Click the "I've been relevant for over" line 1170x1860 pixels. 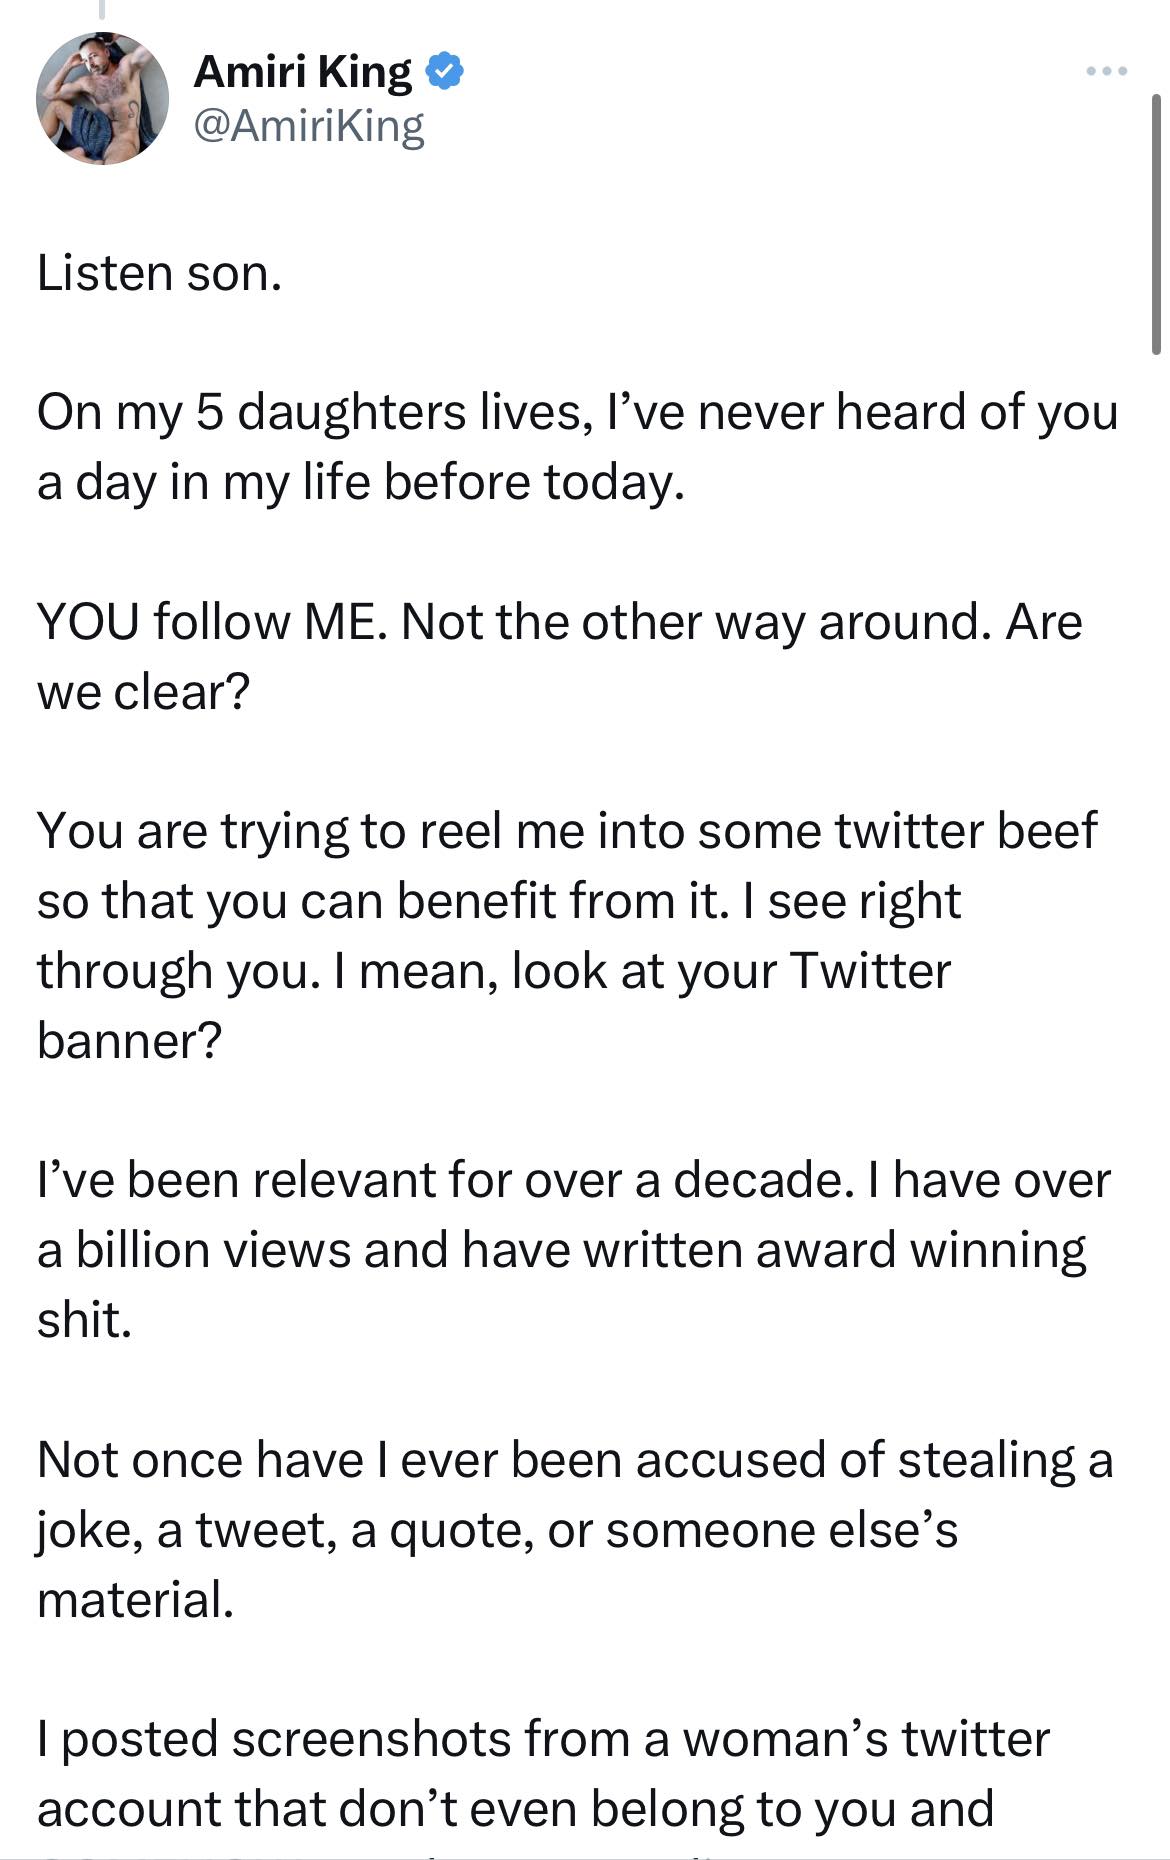point(573,1180)
